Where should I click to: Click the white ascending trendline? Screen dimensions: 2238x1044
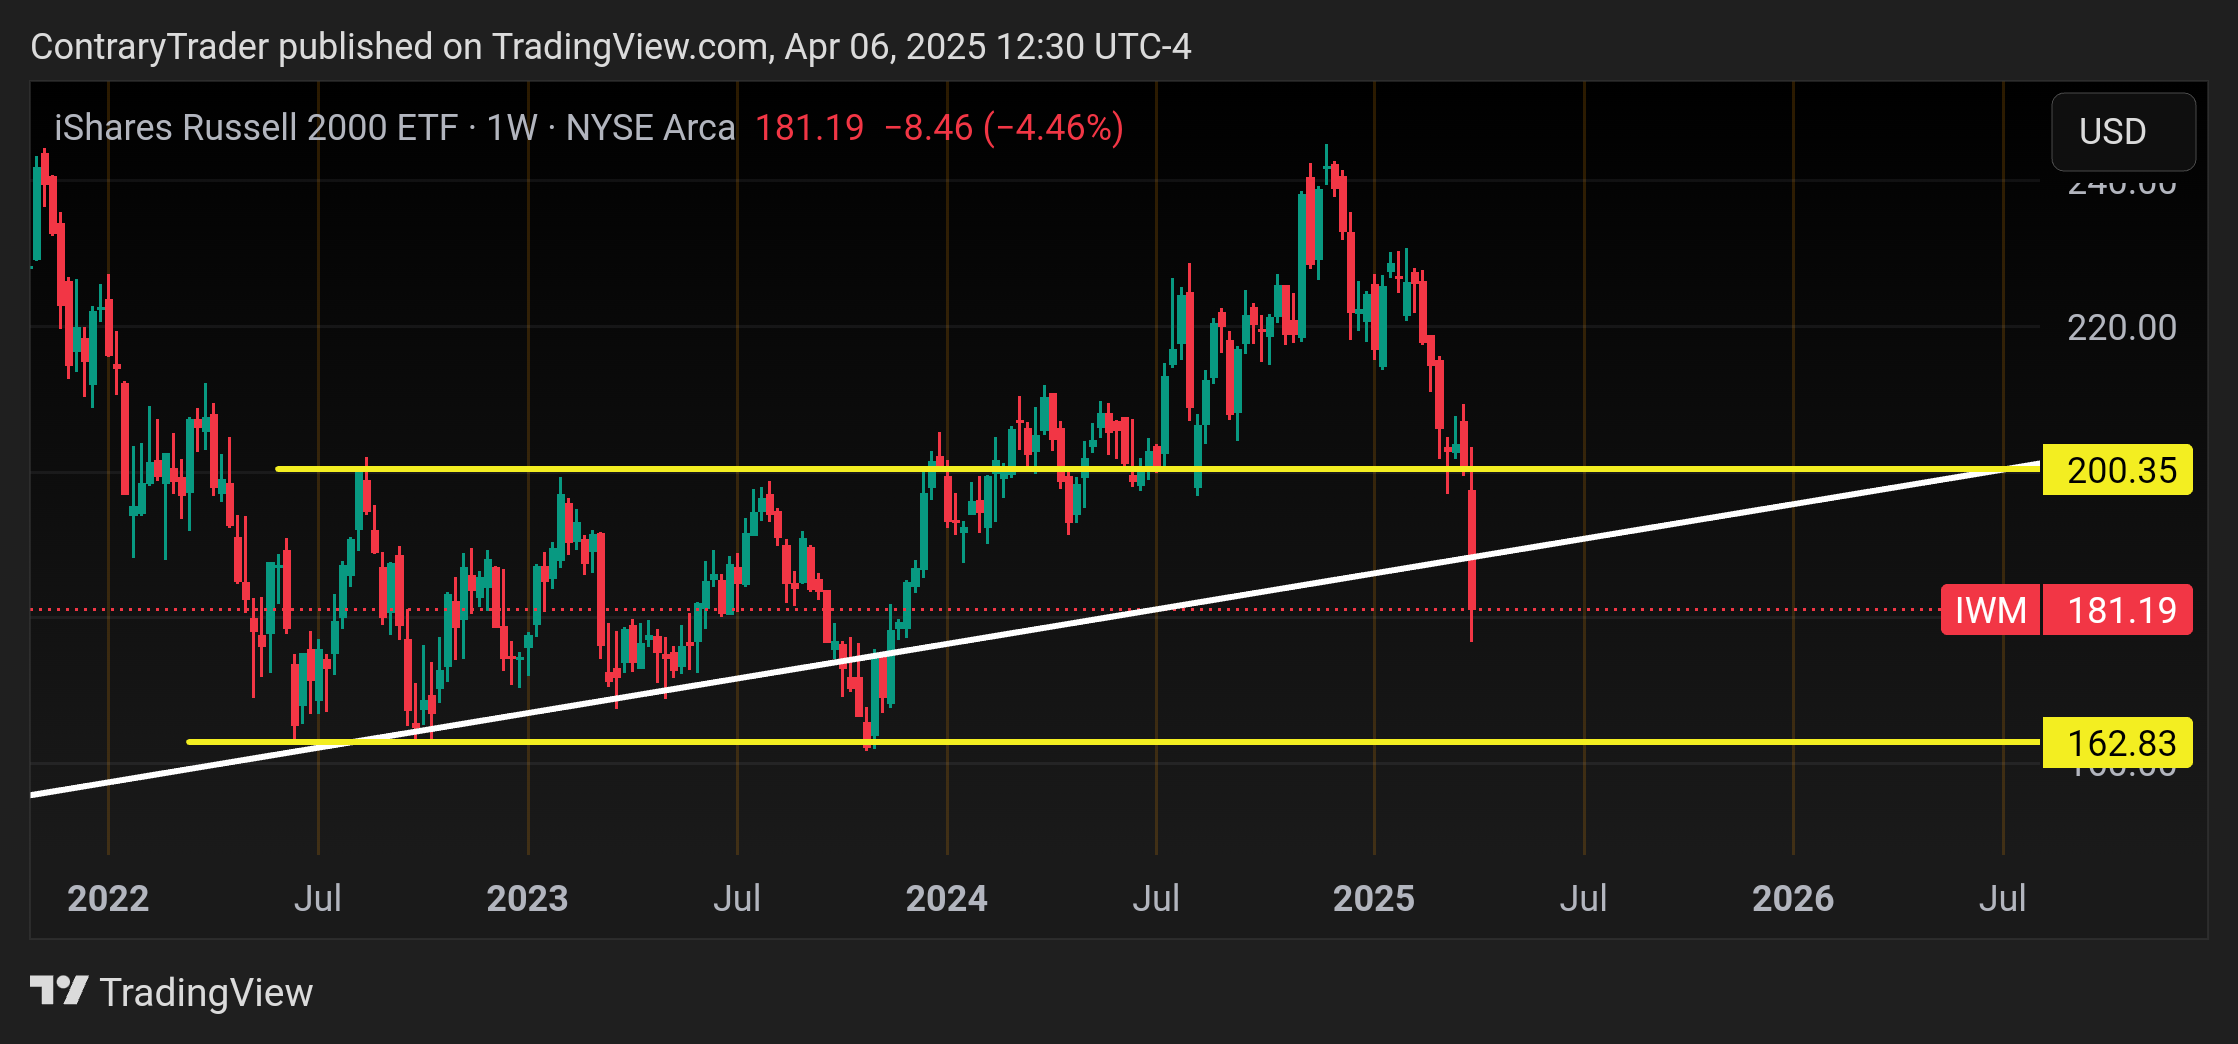[1035, 629]
